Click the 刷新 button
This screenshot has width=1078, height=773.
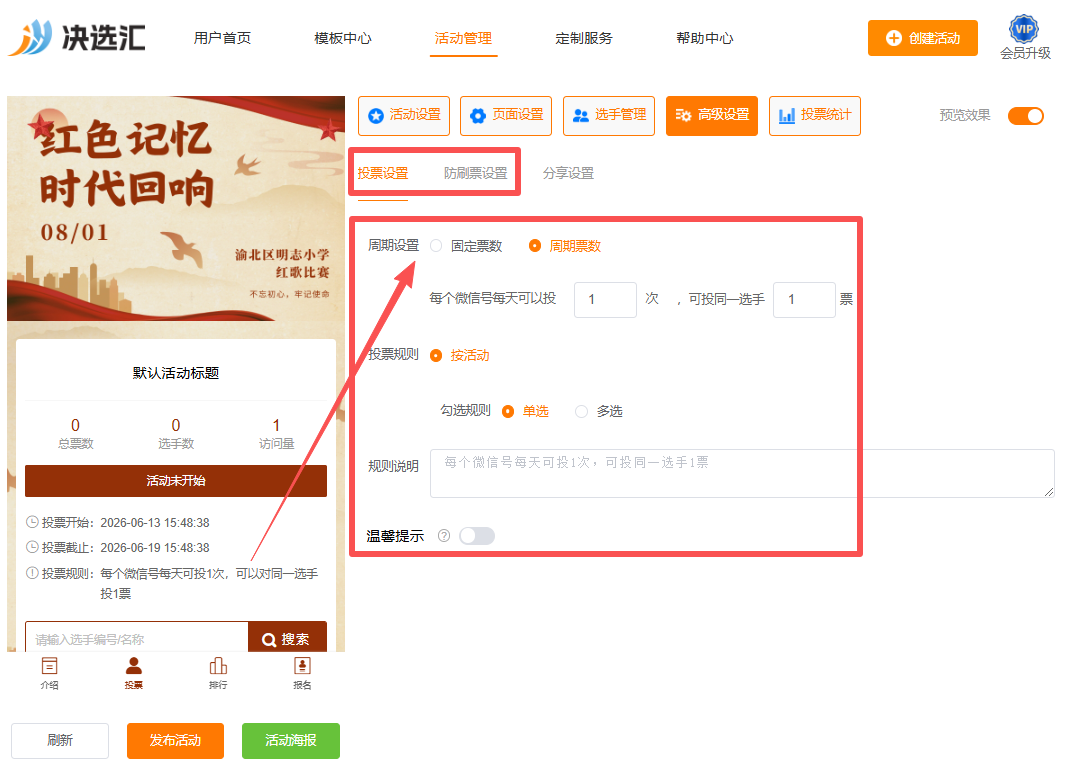click(x=60, y=741)
